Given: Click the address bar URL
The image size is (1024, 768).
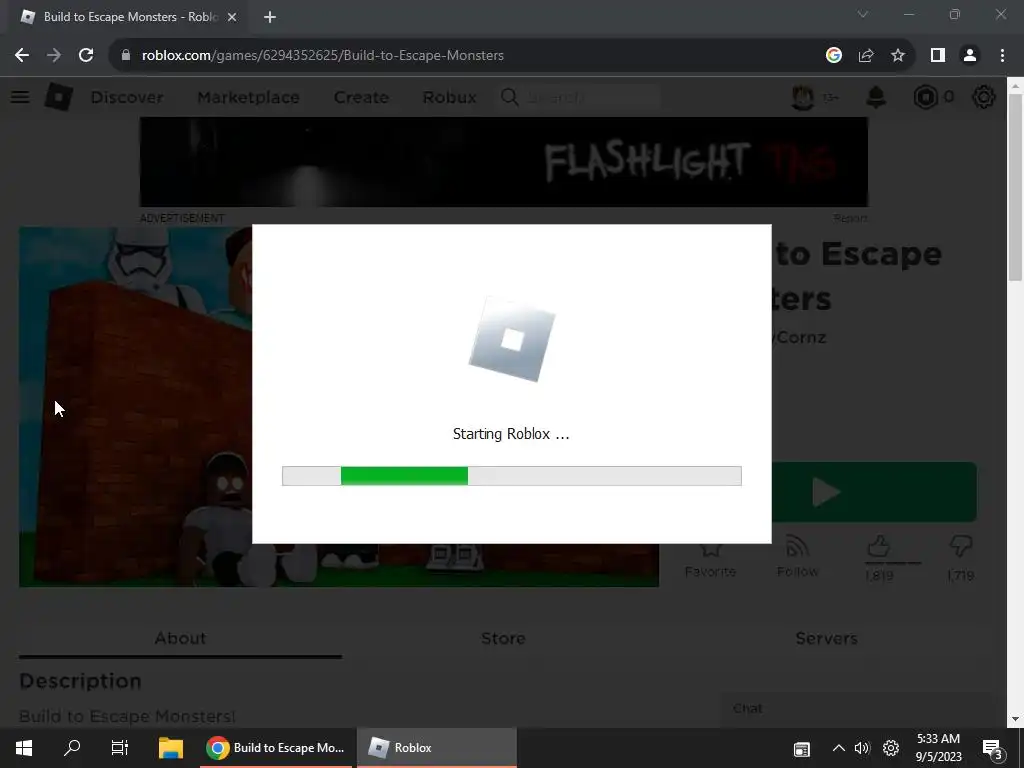Looking at the screenshot, I should [x=323, y=56].
